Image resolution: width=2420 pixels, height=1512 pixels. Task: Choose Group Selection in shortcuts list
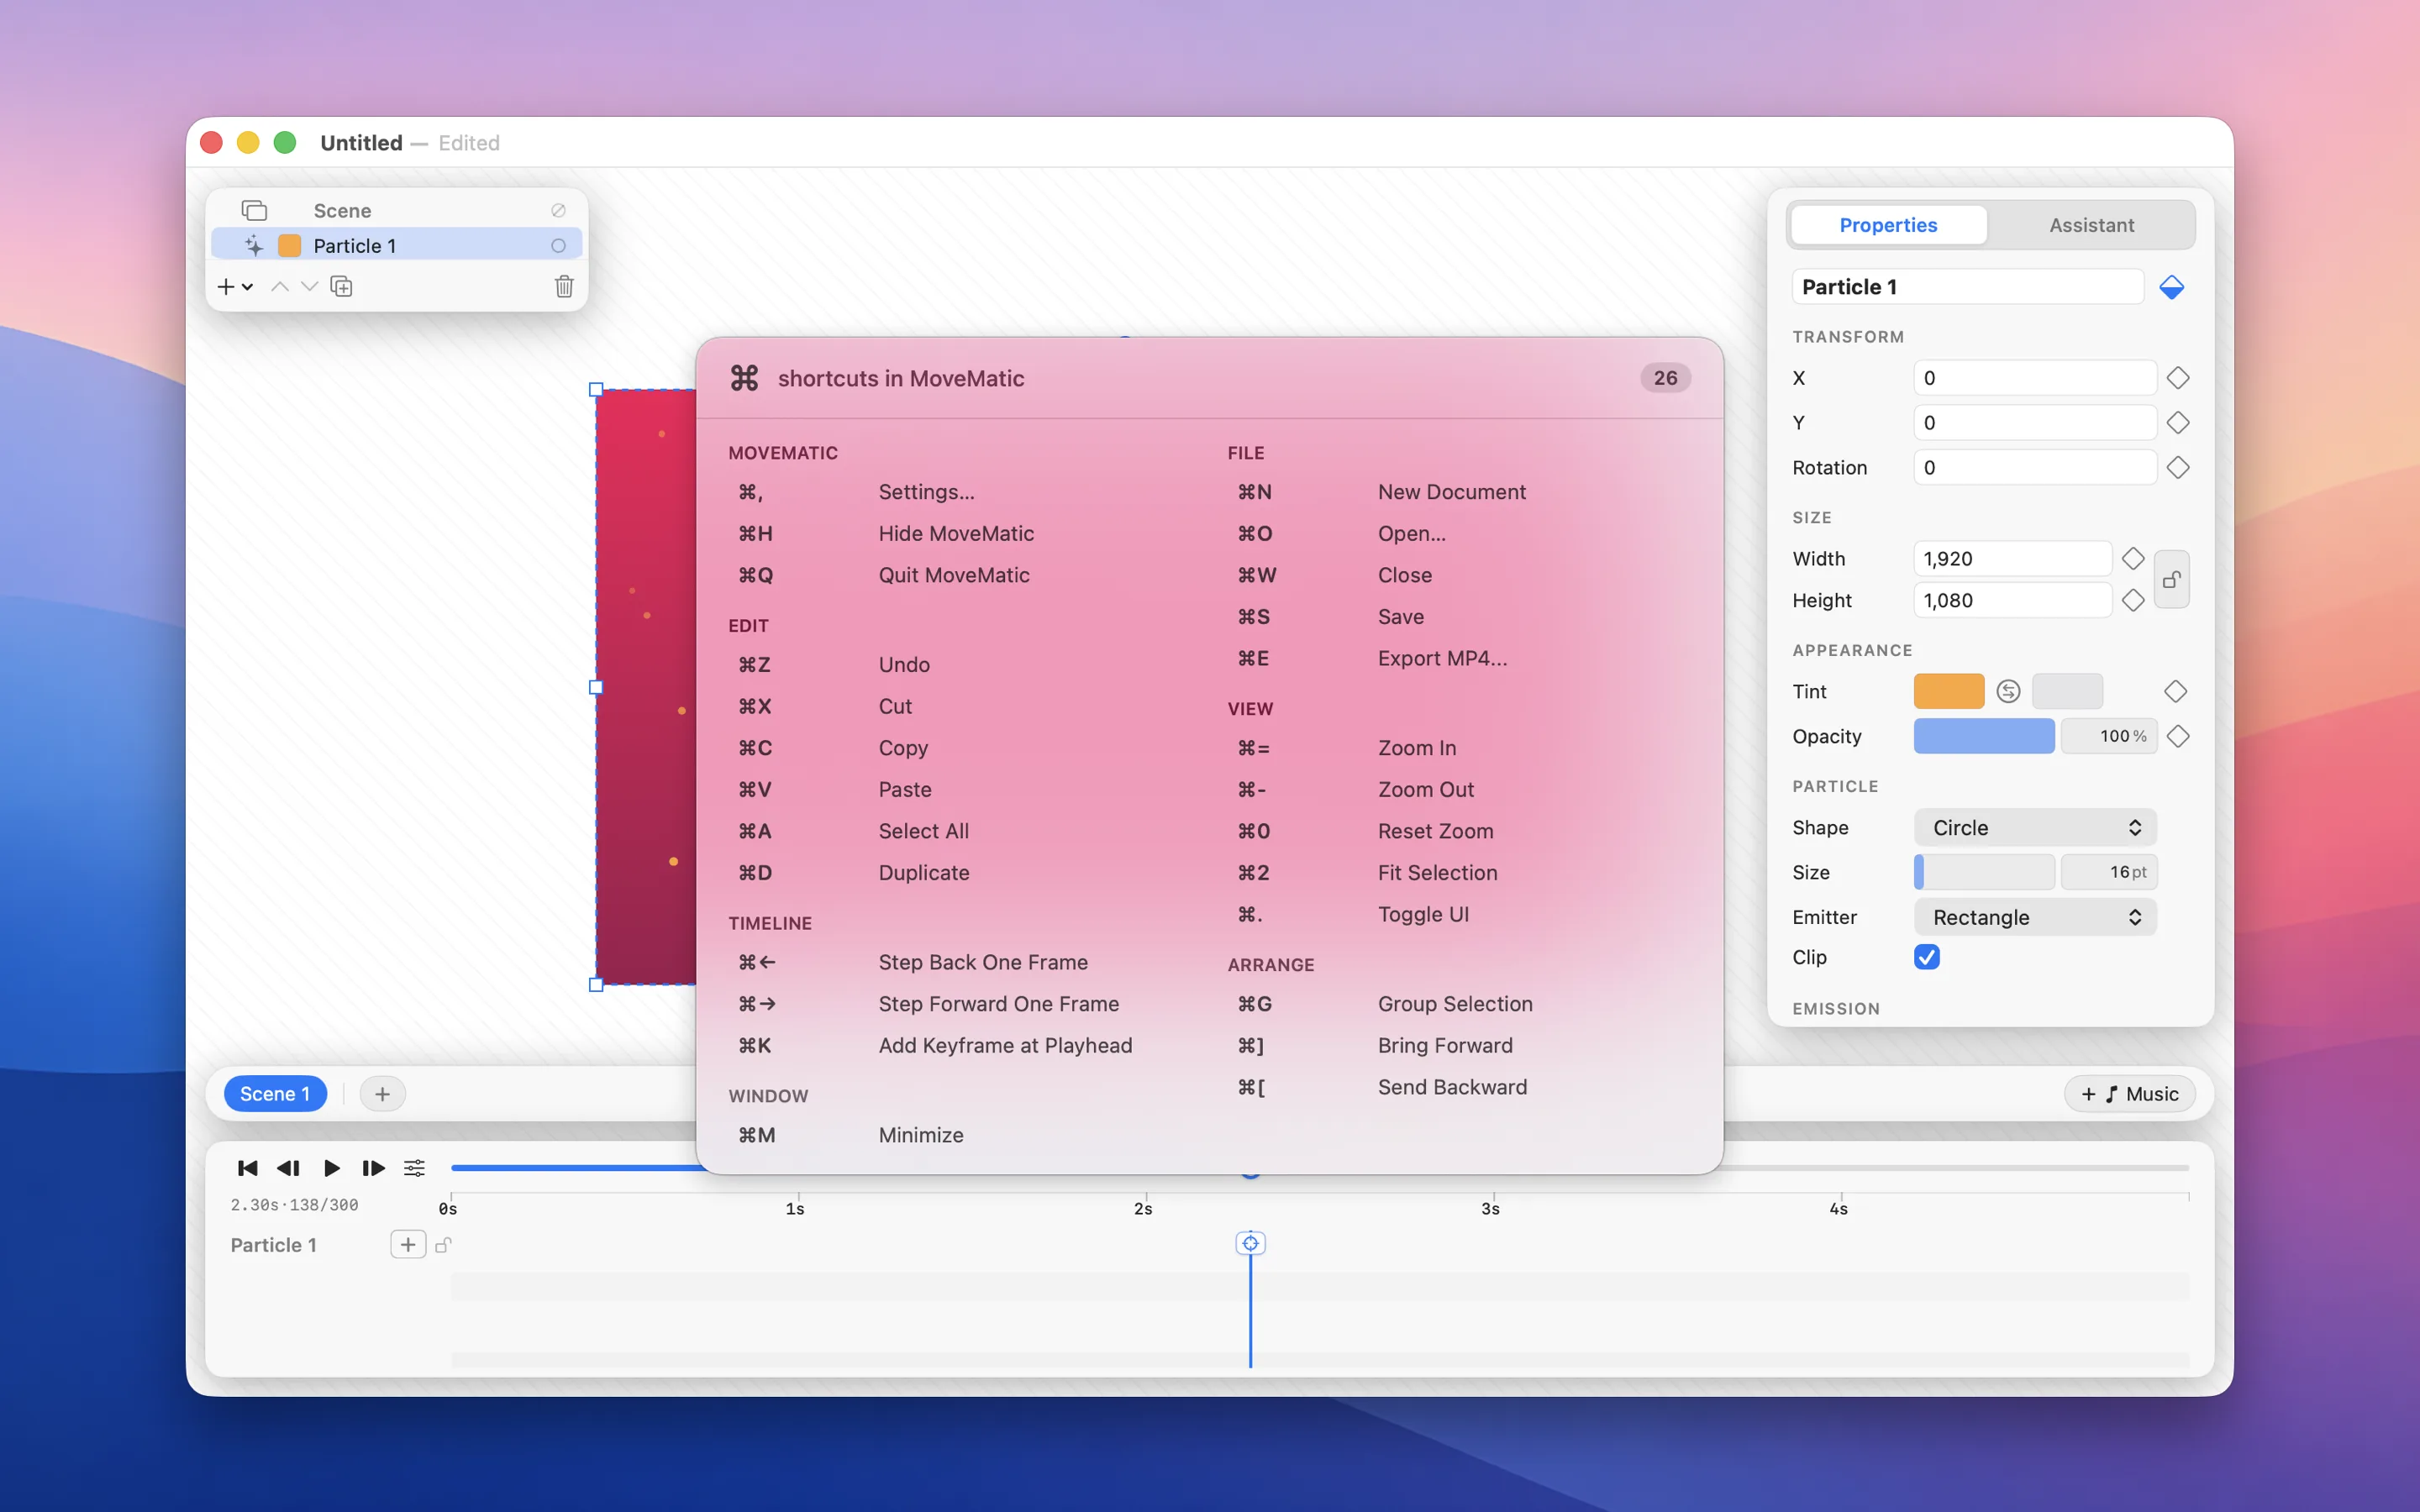click(x=1454, y=1003)
